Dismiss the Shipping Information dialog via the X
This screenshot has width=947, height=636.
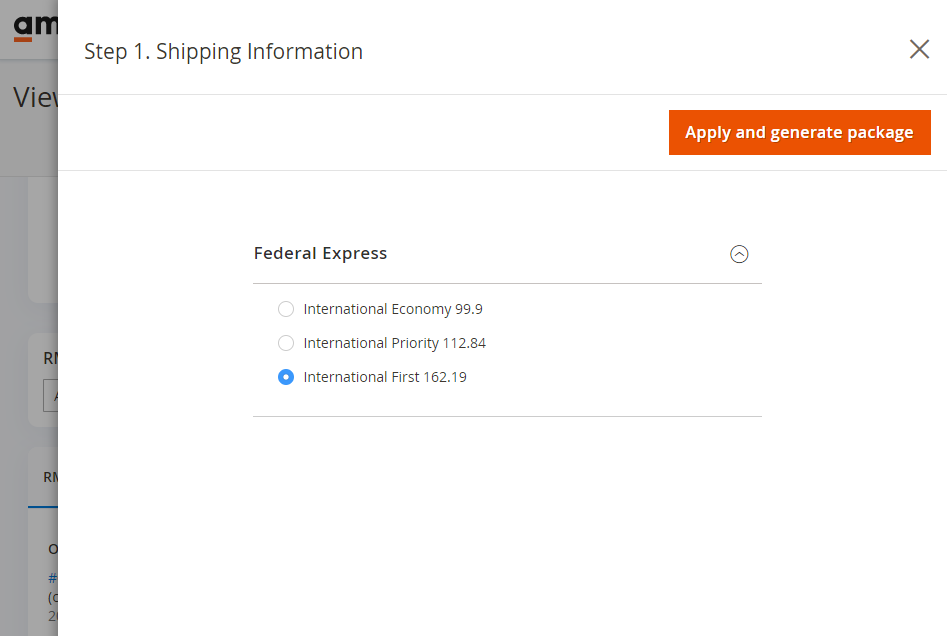[919, 48]
